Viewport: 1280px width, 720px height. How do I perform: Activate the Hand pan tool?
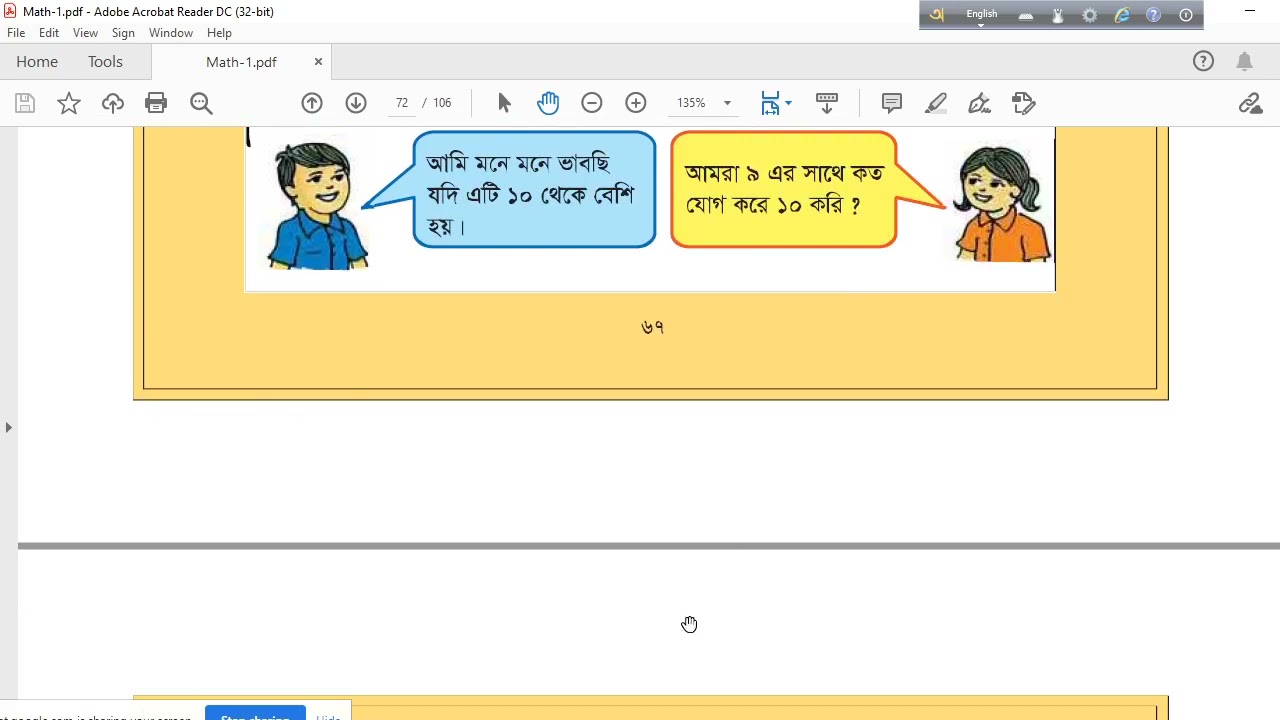coord(548,103)
